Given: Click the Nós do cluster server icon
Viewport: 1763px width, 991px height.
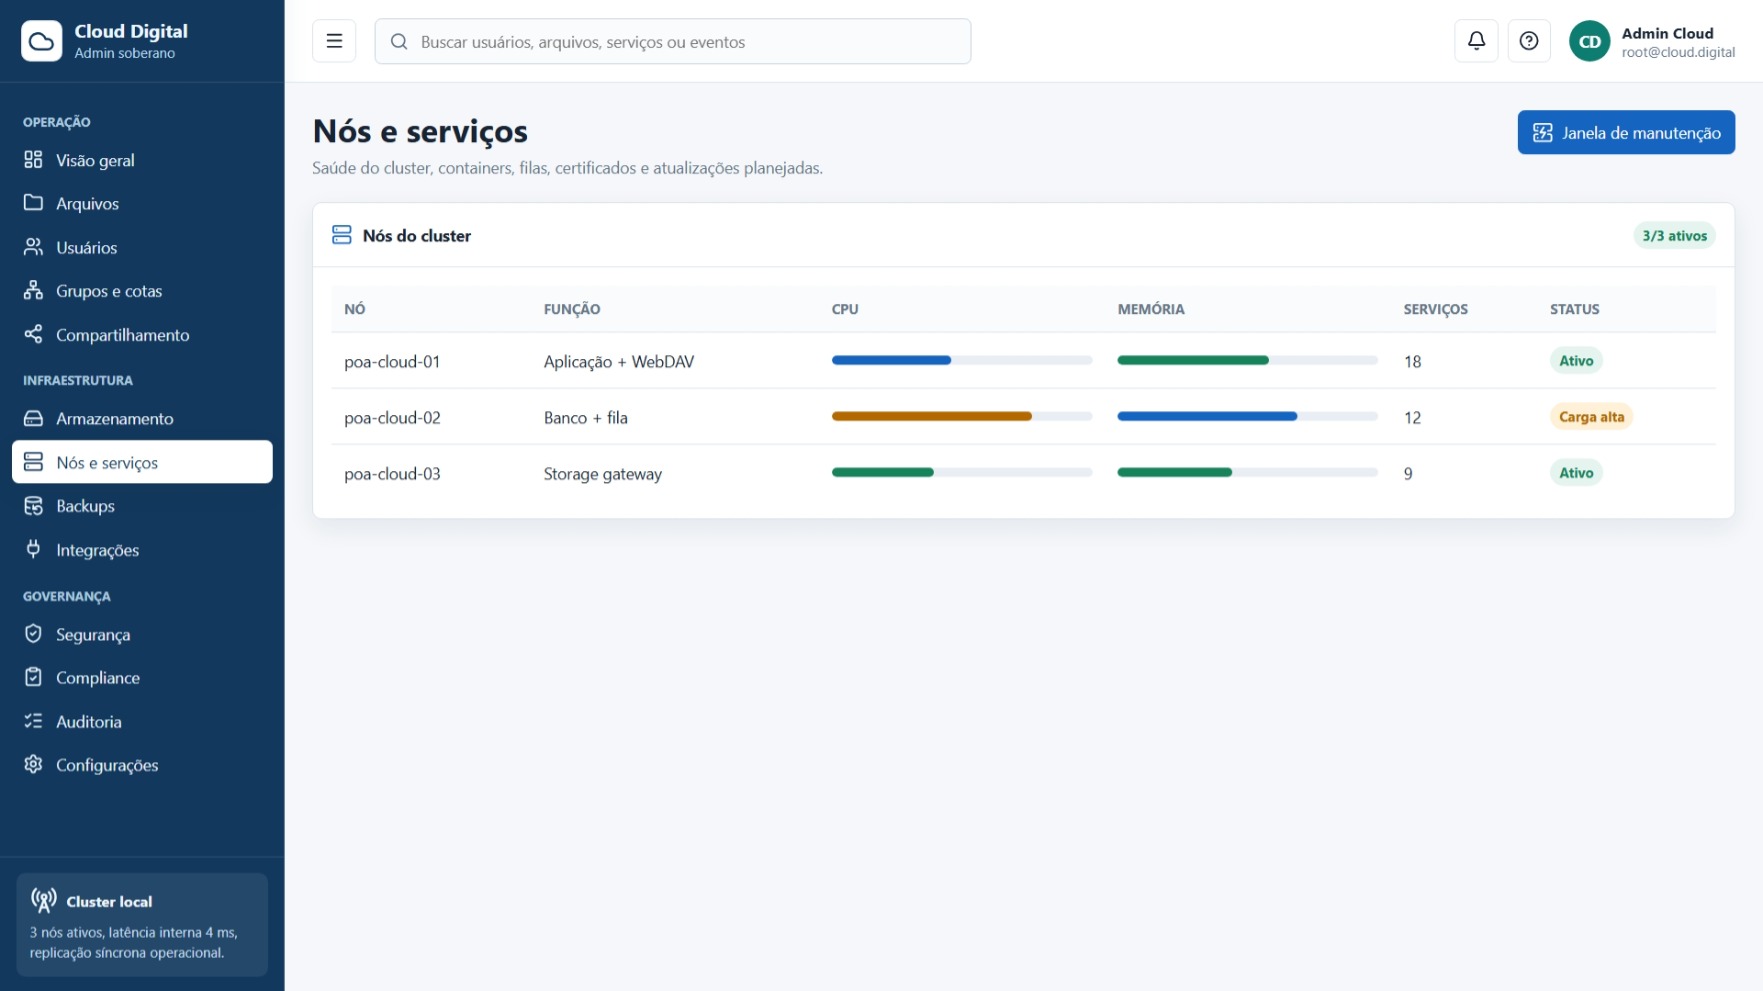Looking at the screenshot, I should (342, 235).
